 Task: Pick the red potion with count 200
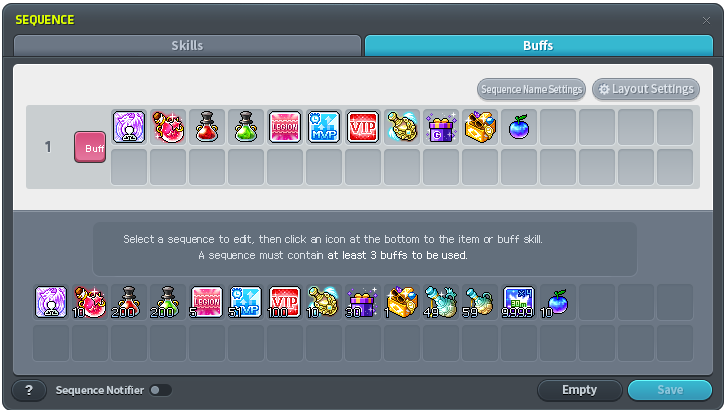pos(129,302)
